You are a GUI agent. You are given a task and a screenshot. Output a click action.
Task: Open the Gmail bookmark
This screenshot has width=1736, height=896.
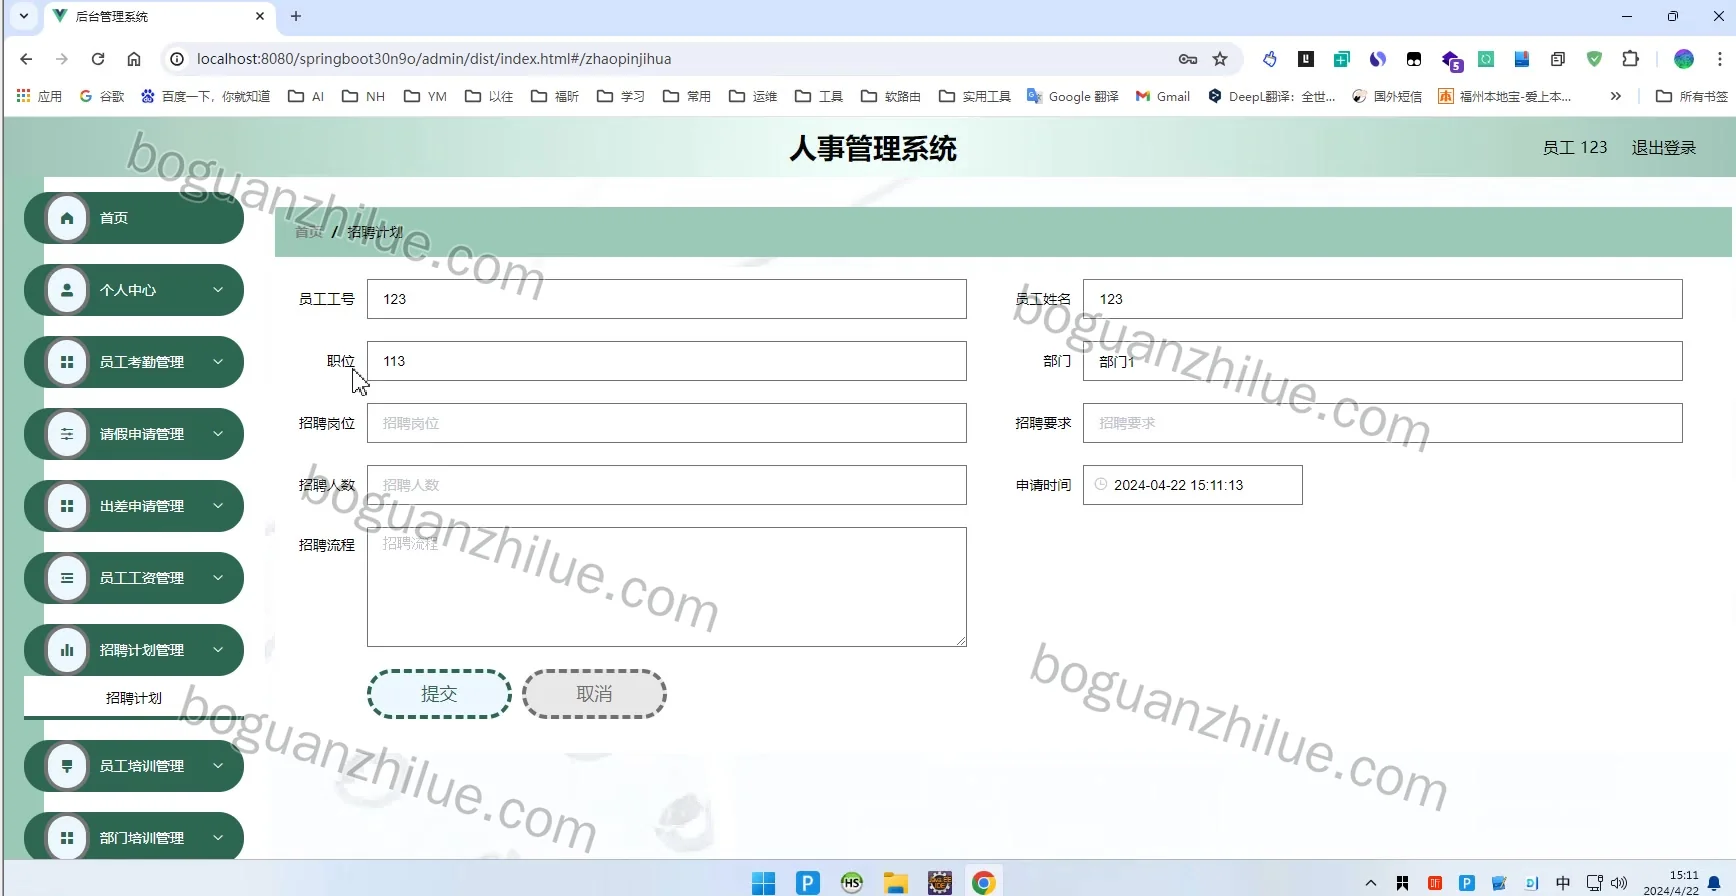tap(1163, 96)
